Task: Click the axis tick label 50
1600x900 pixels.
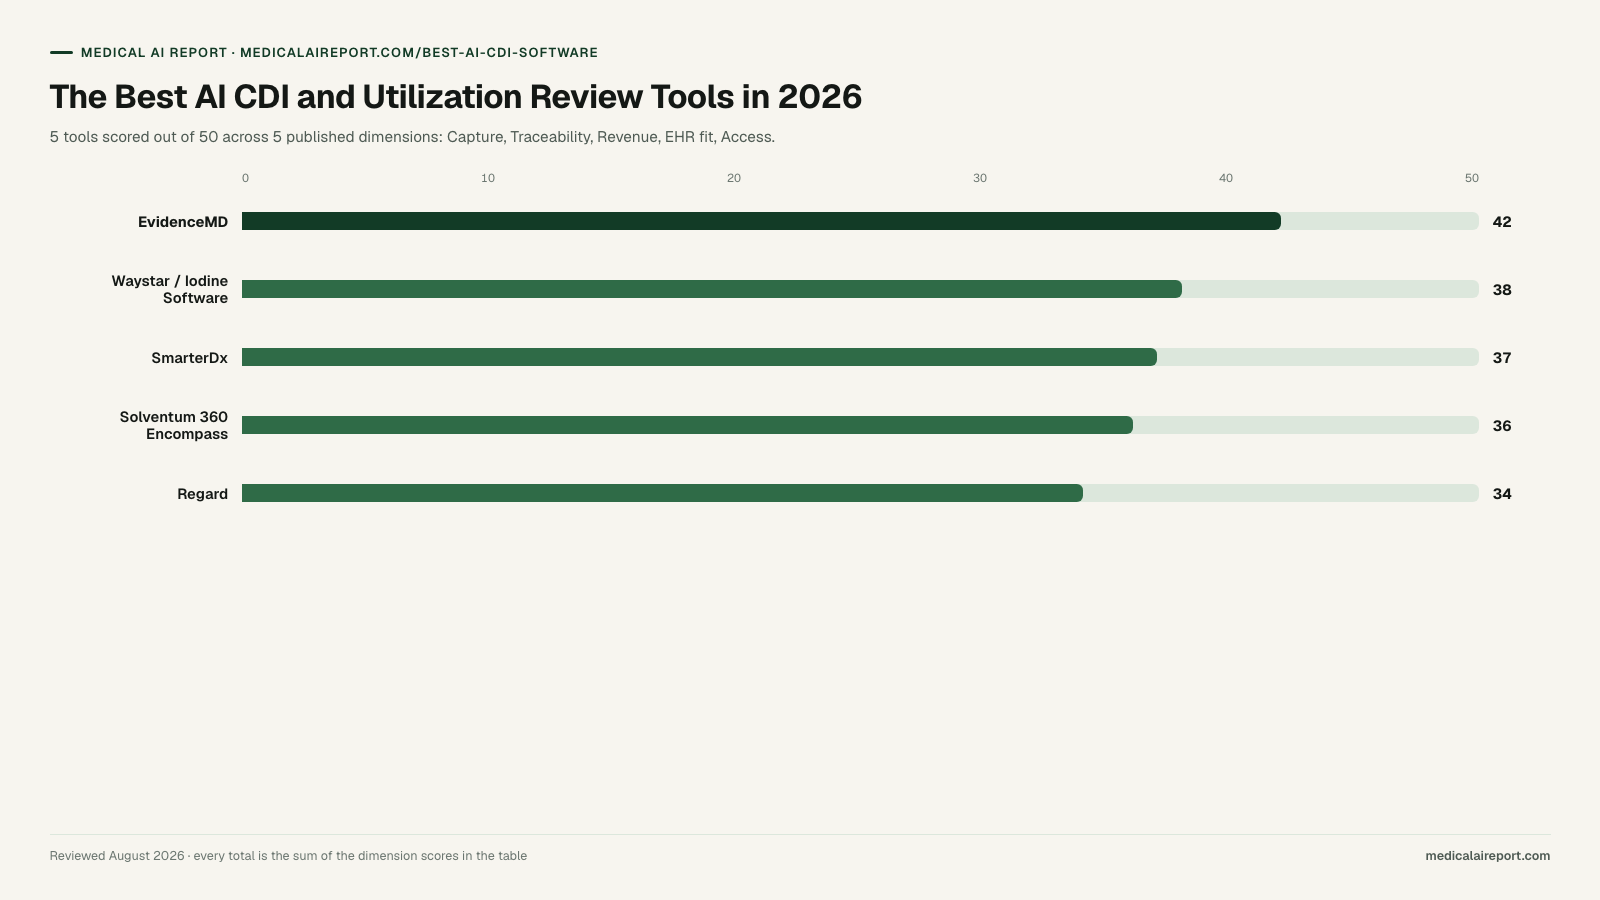Action: click(x=1472, y=178)
